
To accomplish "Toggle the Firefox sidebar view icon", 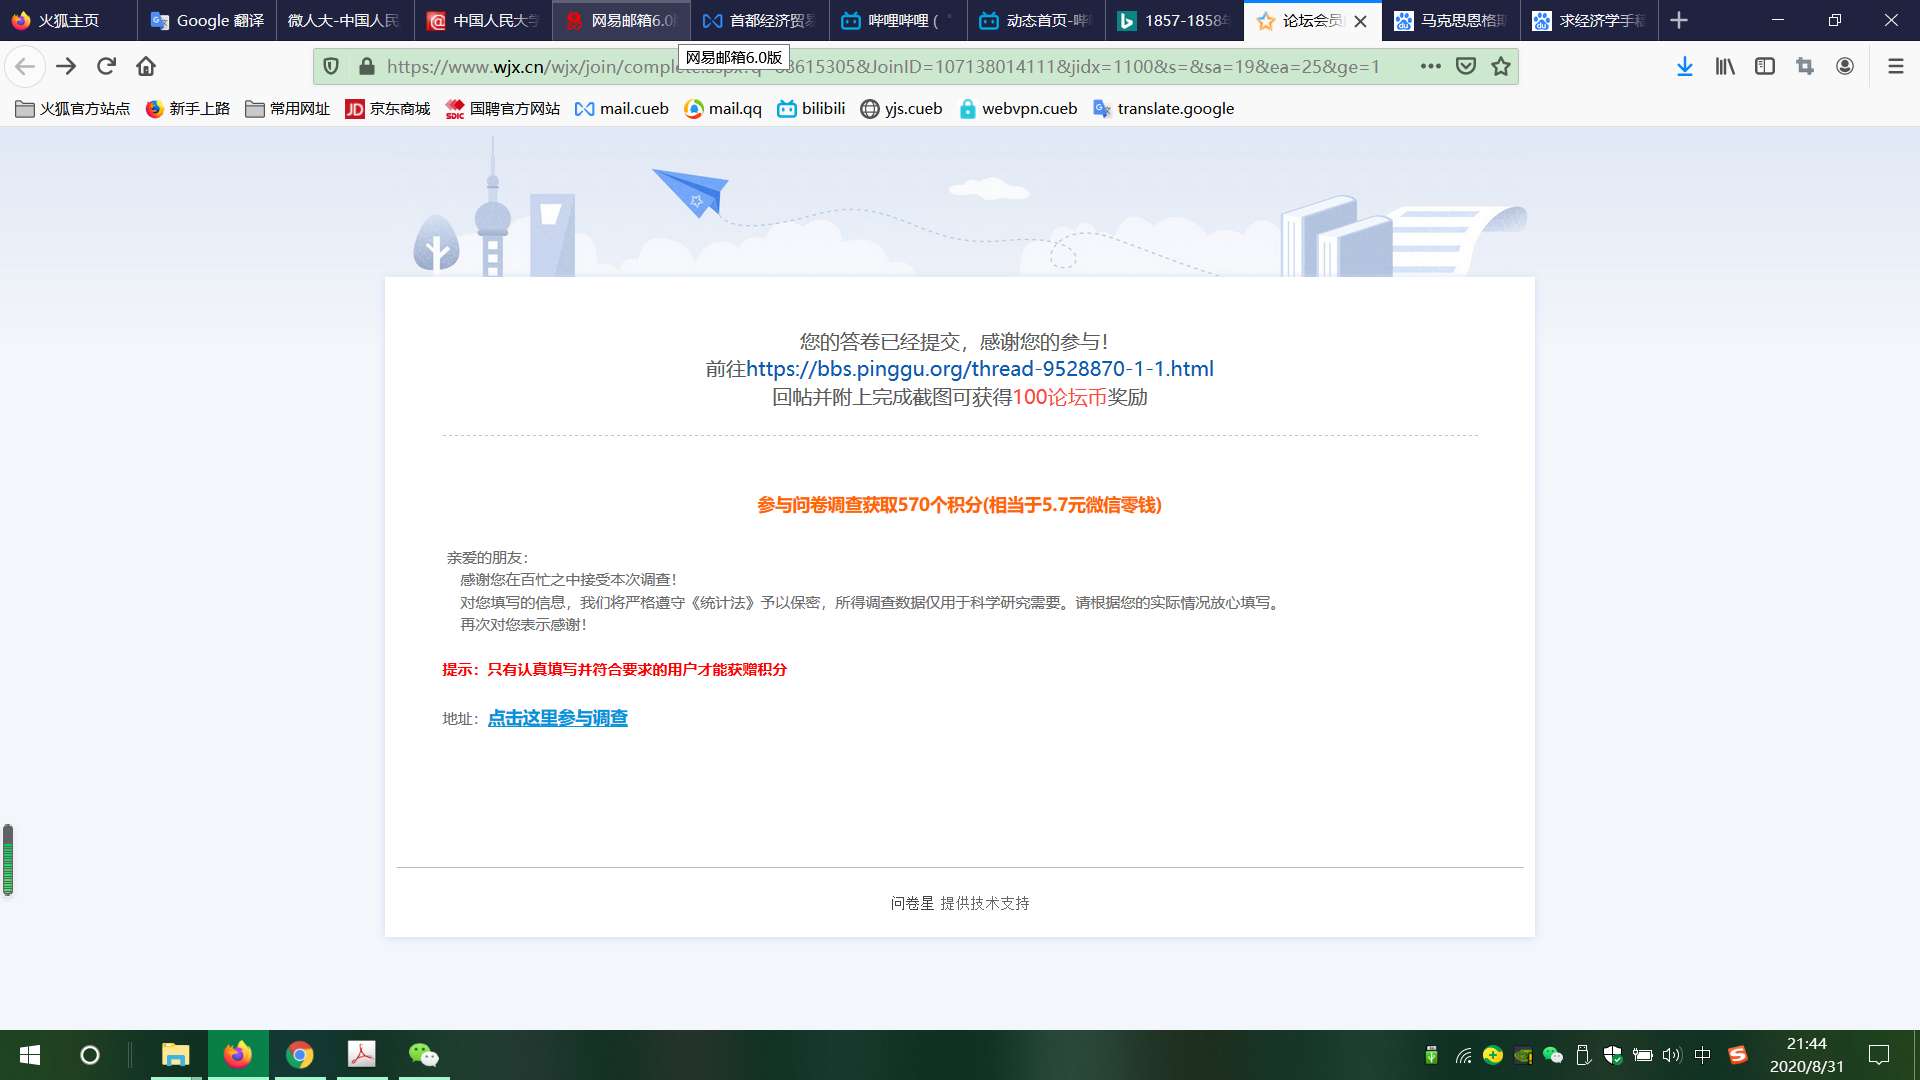I will 1765,66.
